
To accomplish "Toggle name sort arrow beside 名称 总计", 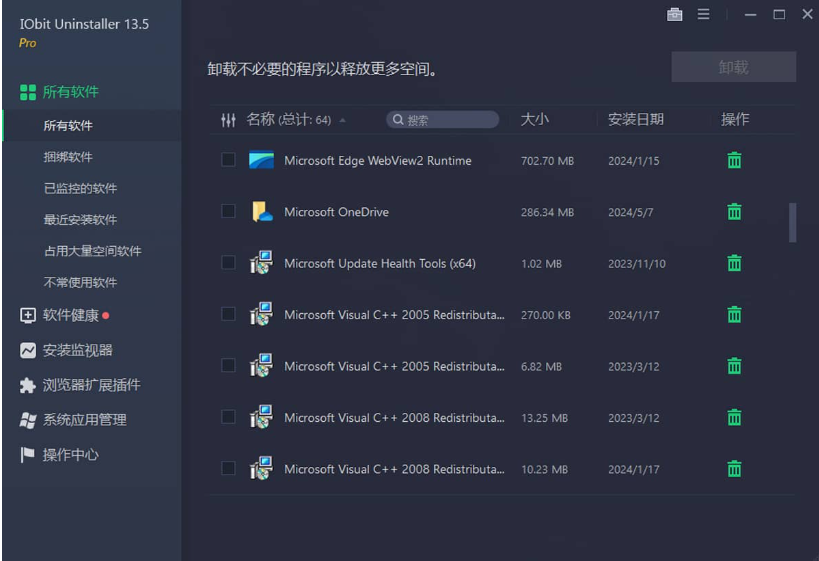I will pos(343,120).
